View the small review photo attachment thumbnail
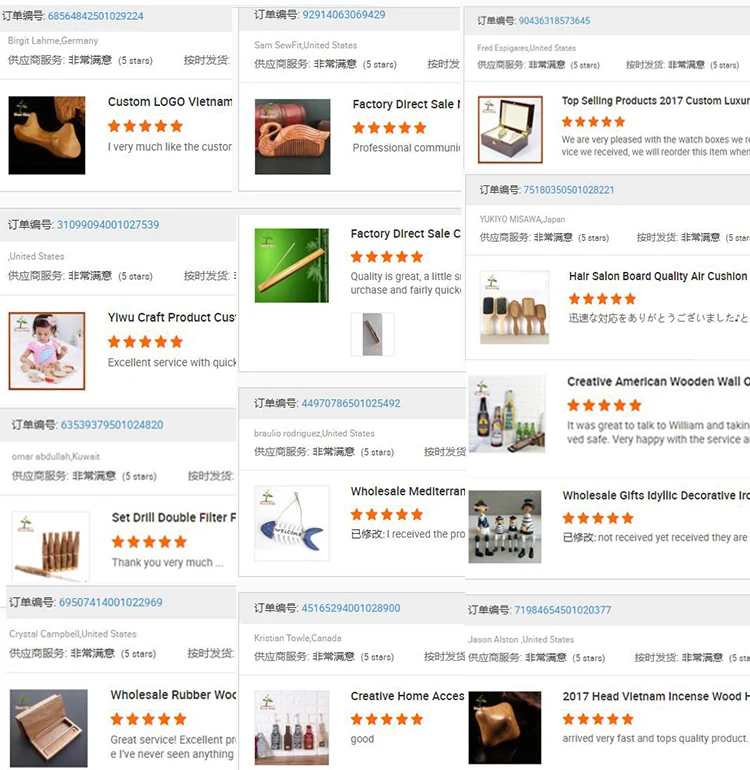The image size is (750, 770). tap(372, 334)
